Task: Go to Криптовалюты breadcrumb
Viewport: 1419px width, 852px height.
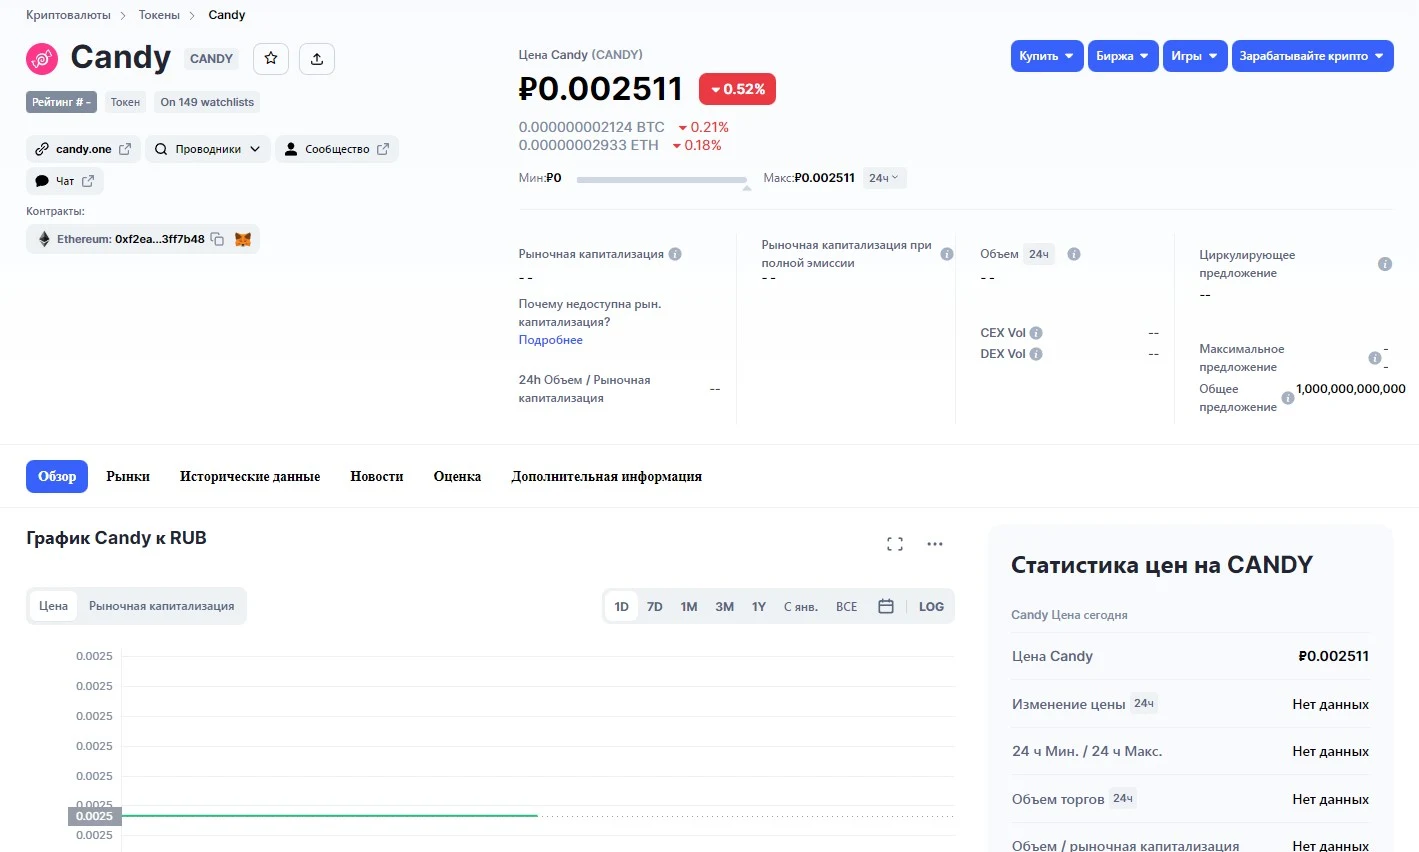Action: (x=69, y=15)
